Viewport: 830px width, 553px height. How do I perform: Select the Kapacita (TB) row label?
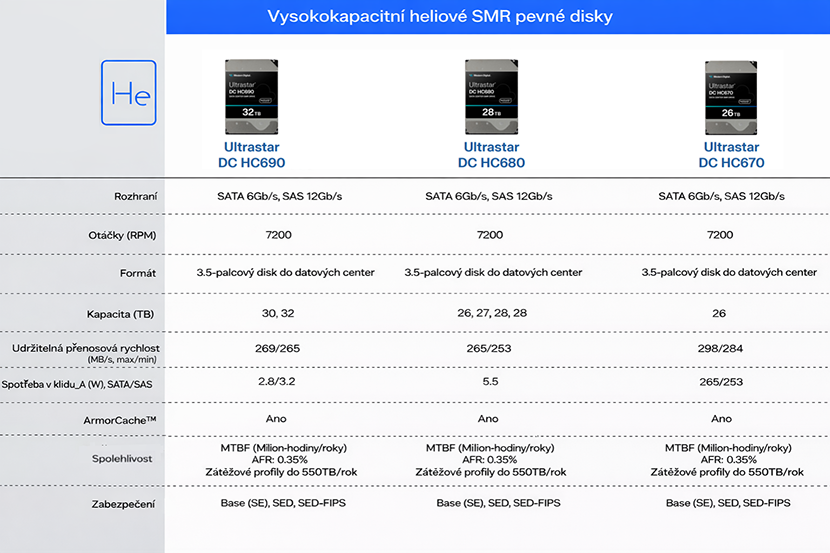coord(121,314)
